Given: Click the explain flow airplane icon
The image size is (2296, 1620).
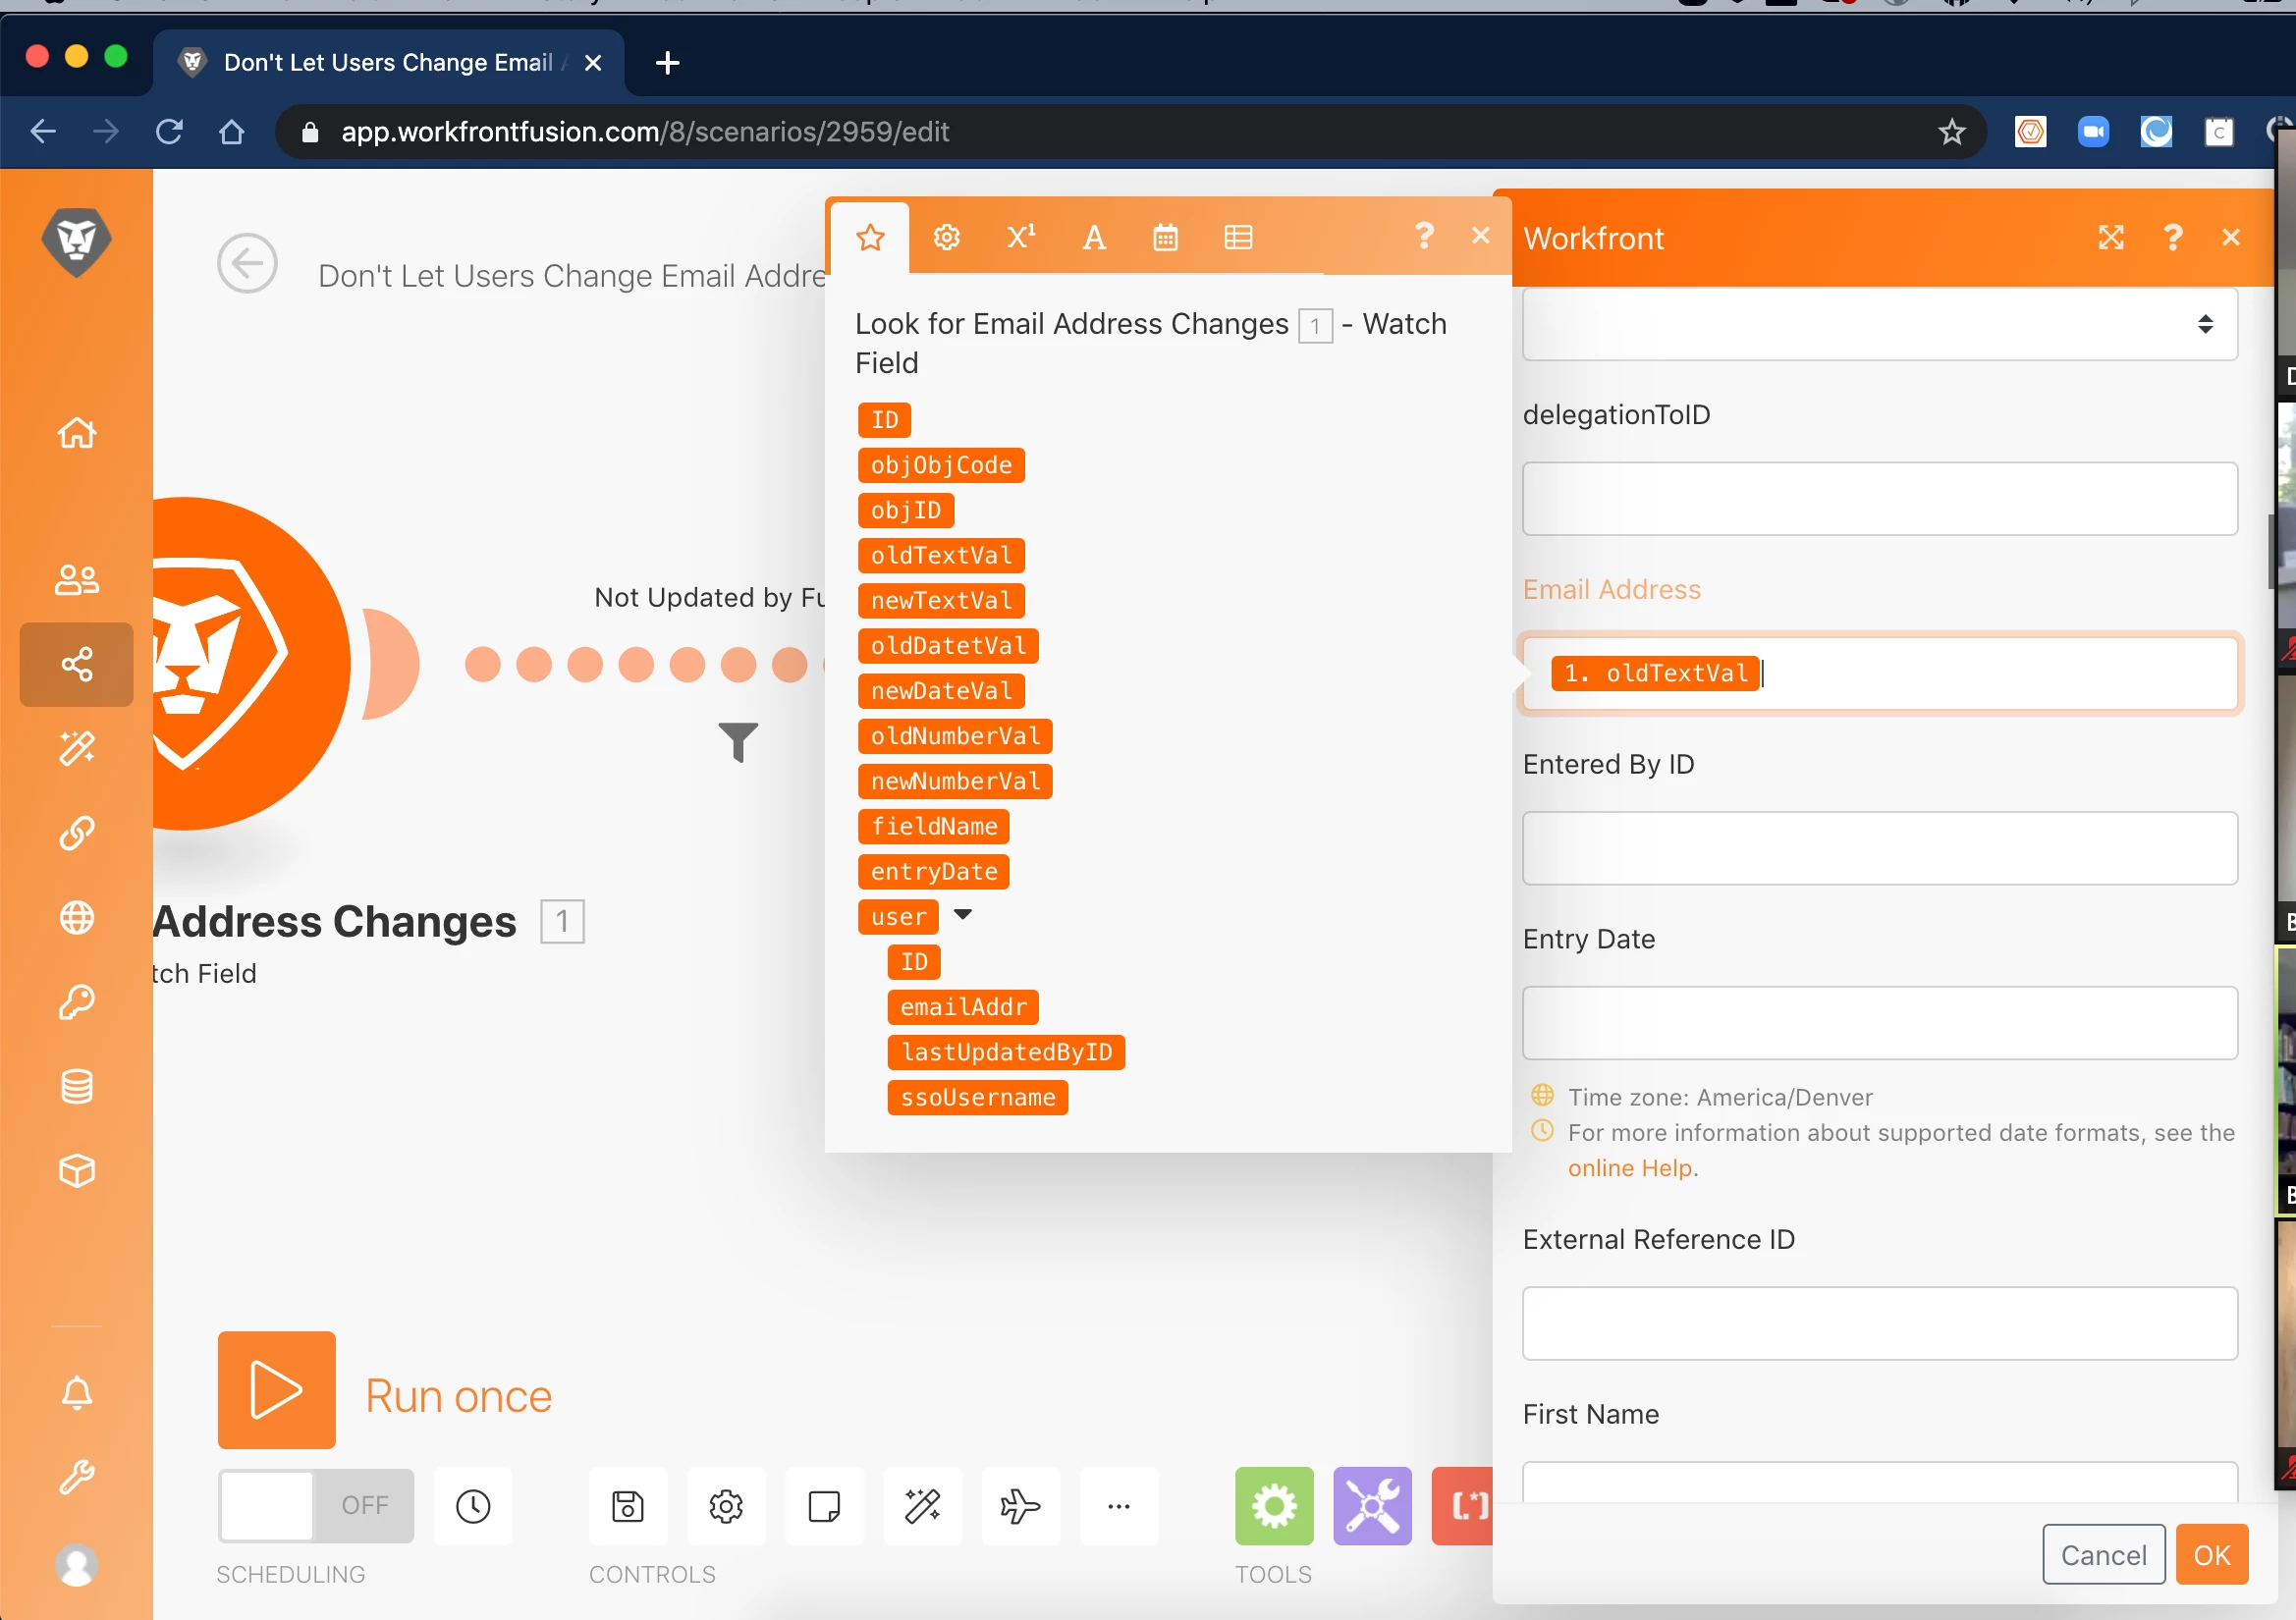Looking at the screenshot, I should 1020,1506.
